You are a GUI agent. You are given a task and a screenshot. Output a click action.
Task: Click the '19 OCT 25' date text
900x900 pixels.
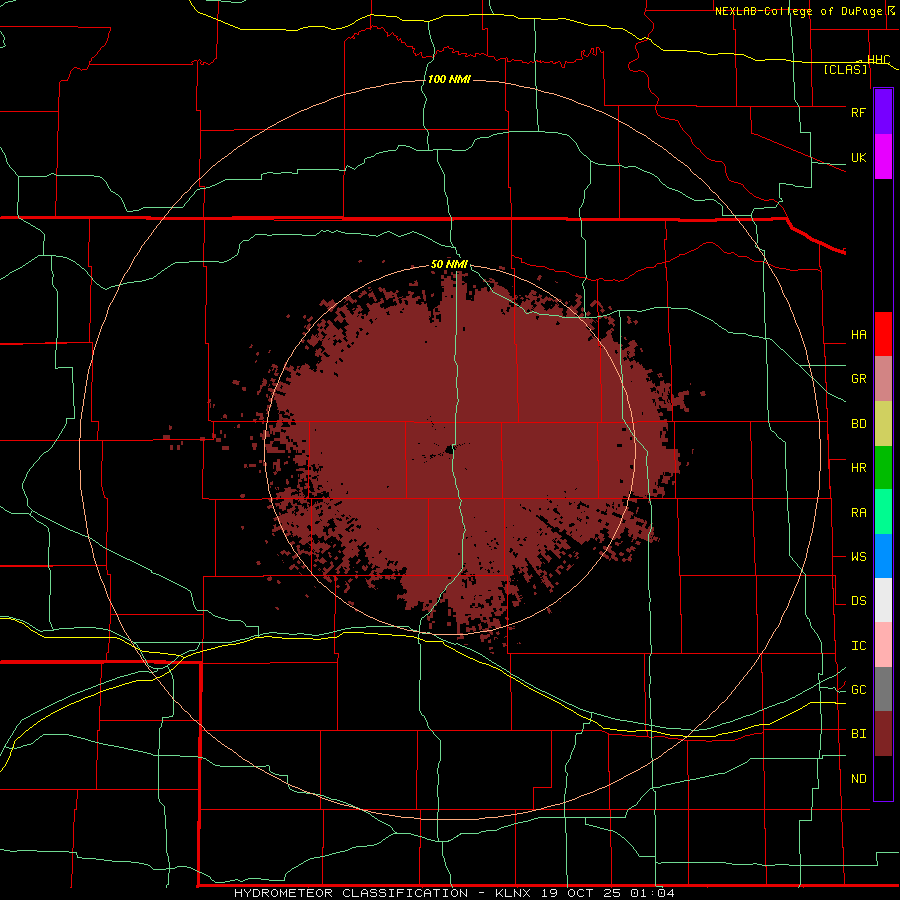pyautogui.click(x=582, y=893)
